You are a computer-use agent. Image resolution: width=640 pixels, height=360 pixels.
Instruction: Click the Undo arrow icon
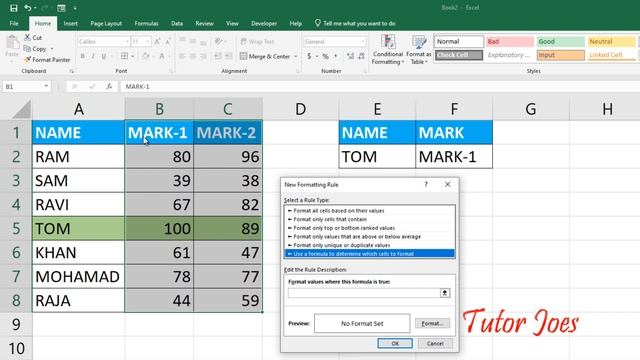pyautogui.click(x=27, y=8)
